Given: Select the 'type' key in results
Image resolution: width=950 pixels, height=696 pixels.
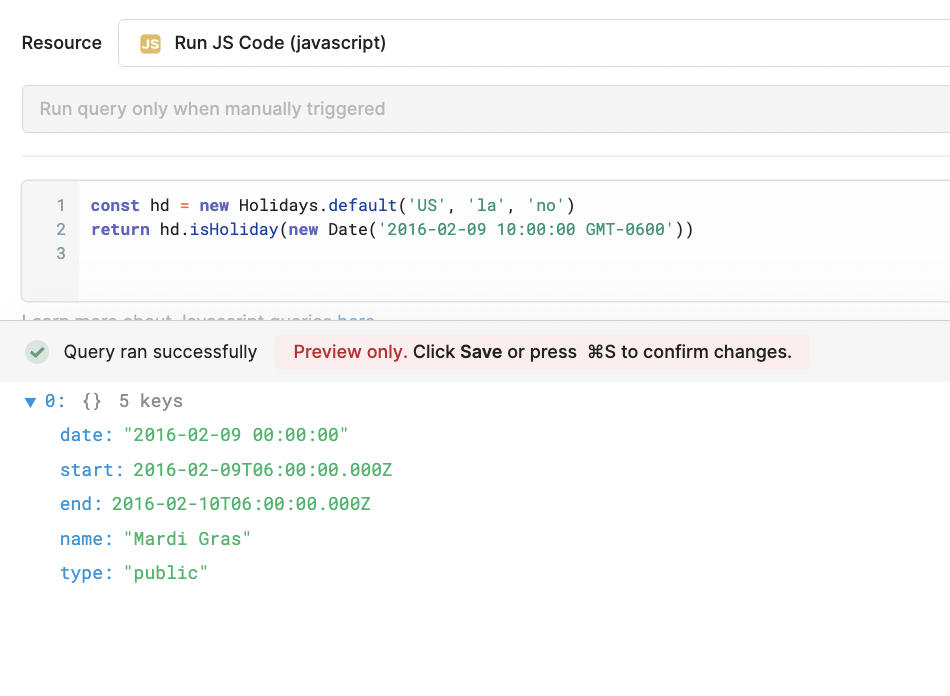Looking at the screenshot, I should coord(80,573).
